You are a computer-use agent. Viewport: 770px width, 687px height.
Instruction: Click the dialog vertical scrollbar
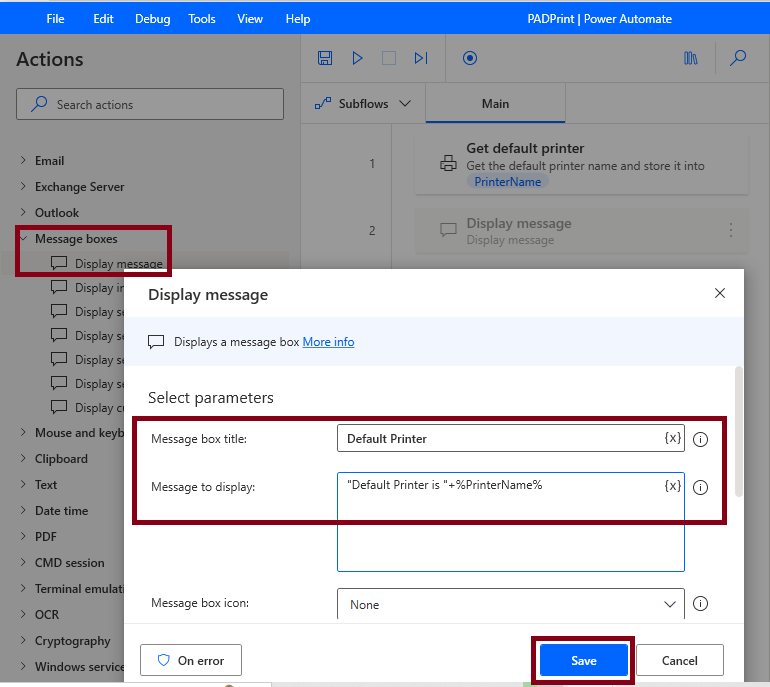click(x=738, y=432)
